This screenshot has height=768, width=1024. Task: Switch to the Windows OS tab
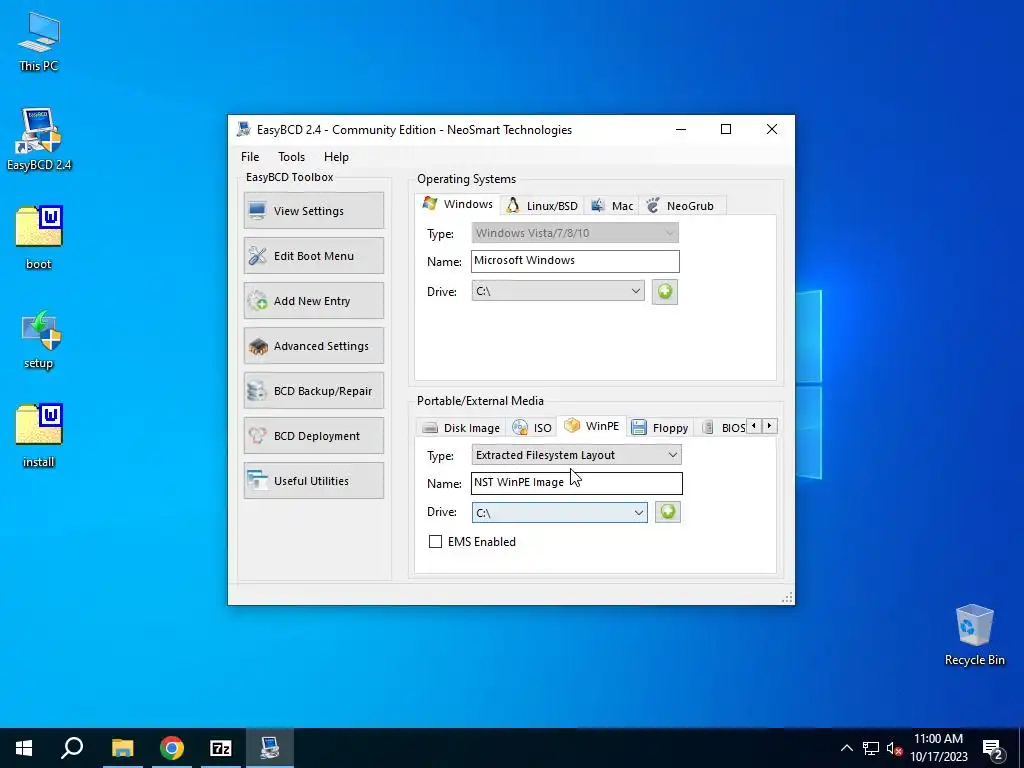[458, 204]
